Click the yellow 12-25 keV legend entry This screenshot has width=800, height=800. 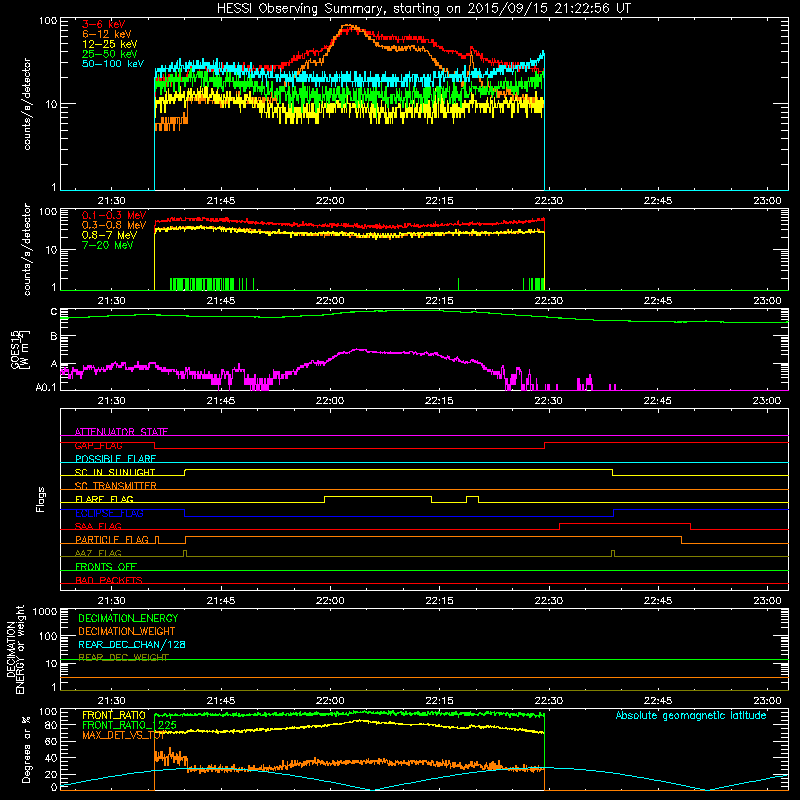coord(110,44)
